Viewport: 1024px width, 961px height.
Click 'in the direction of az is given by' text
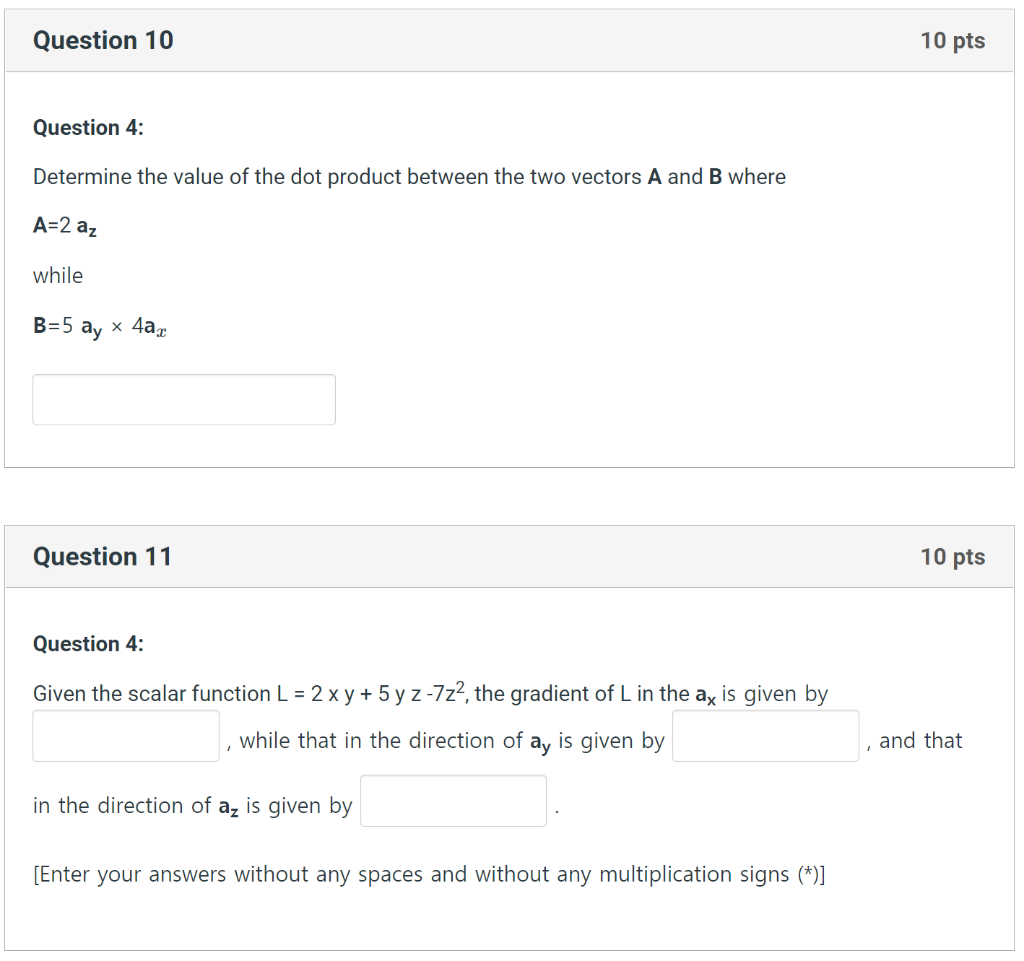coord(193,806)
